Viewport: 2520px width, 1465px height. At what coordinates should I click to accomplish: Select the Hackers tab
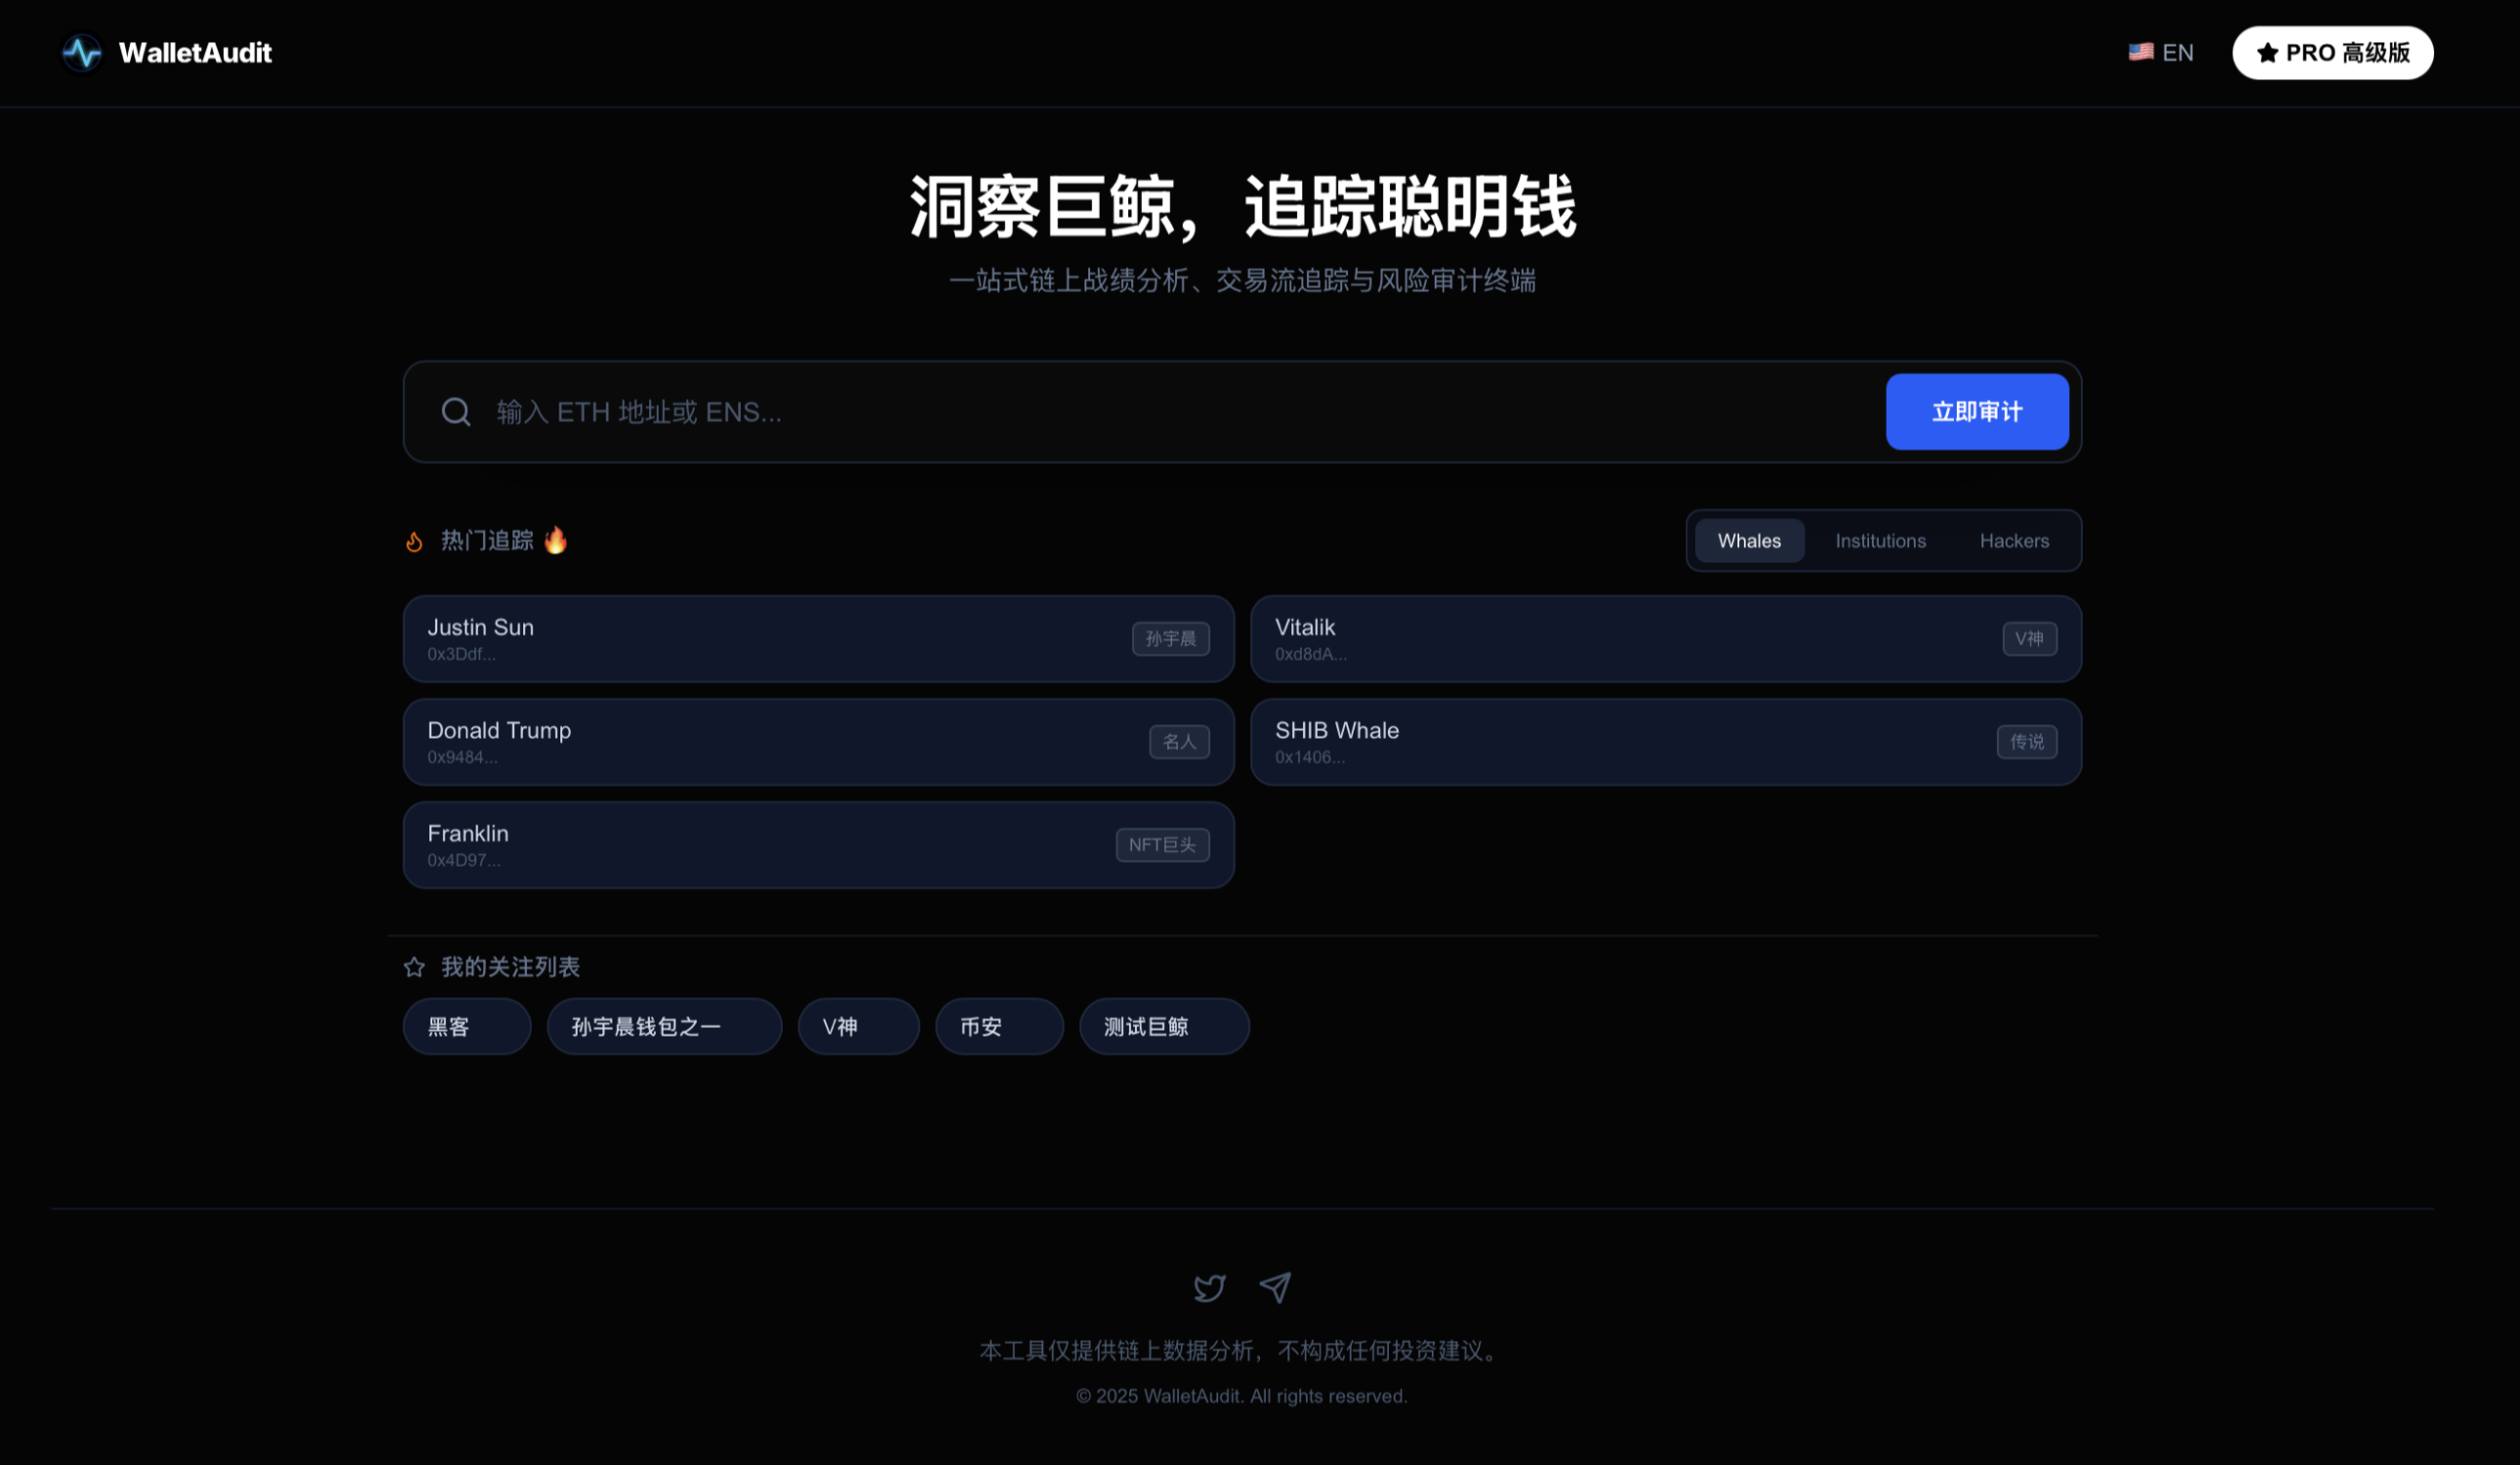click(2014, 541)
